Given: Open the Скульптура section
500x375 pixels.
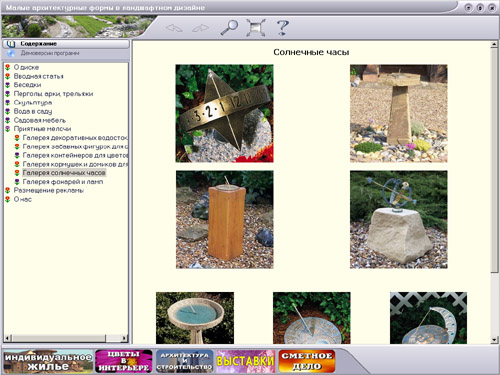Looking at the screenshot, I should coord(33,103).
